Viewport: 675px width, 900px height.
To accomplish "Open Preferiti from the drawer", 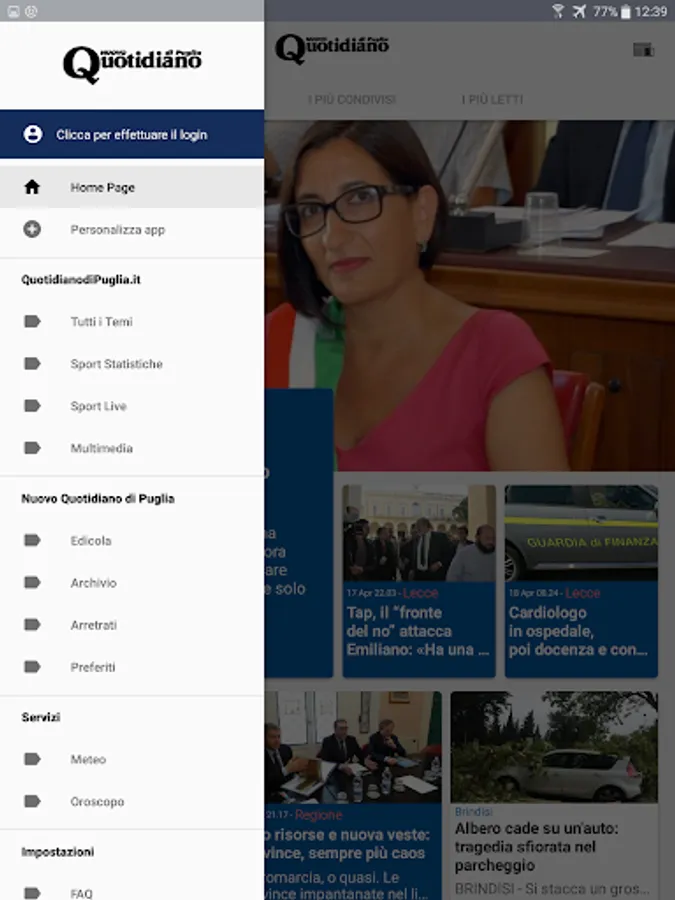I will (132, 667).
